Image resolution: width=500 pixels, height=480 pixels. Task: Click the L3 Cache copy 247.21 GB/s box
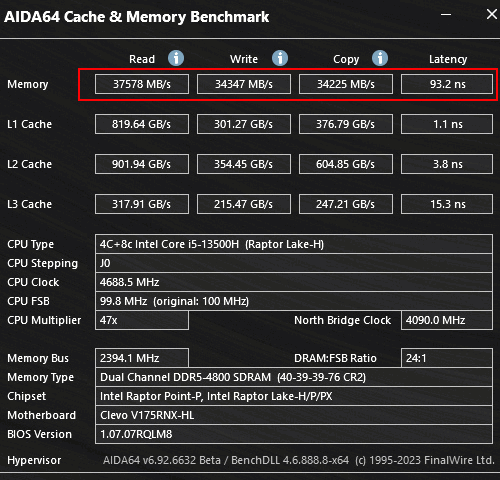[346, 204]
